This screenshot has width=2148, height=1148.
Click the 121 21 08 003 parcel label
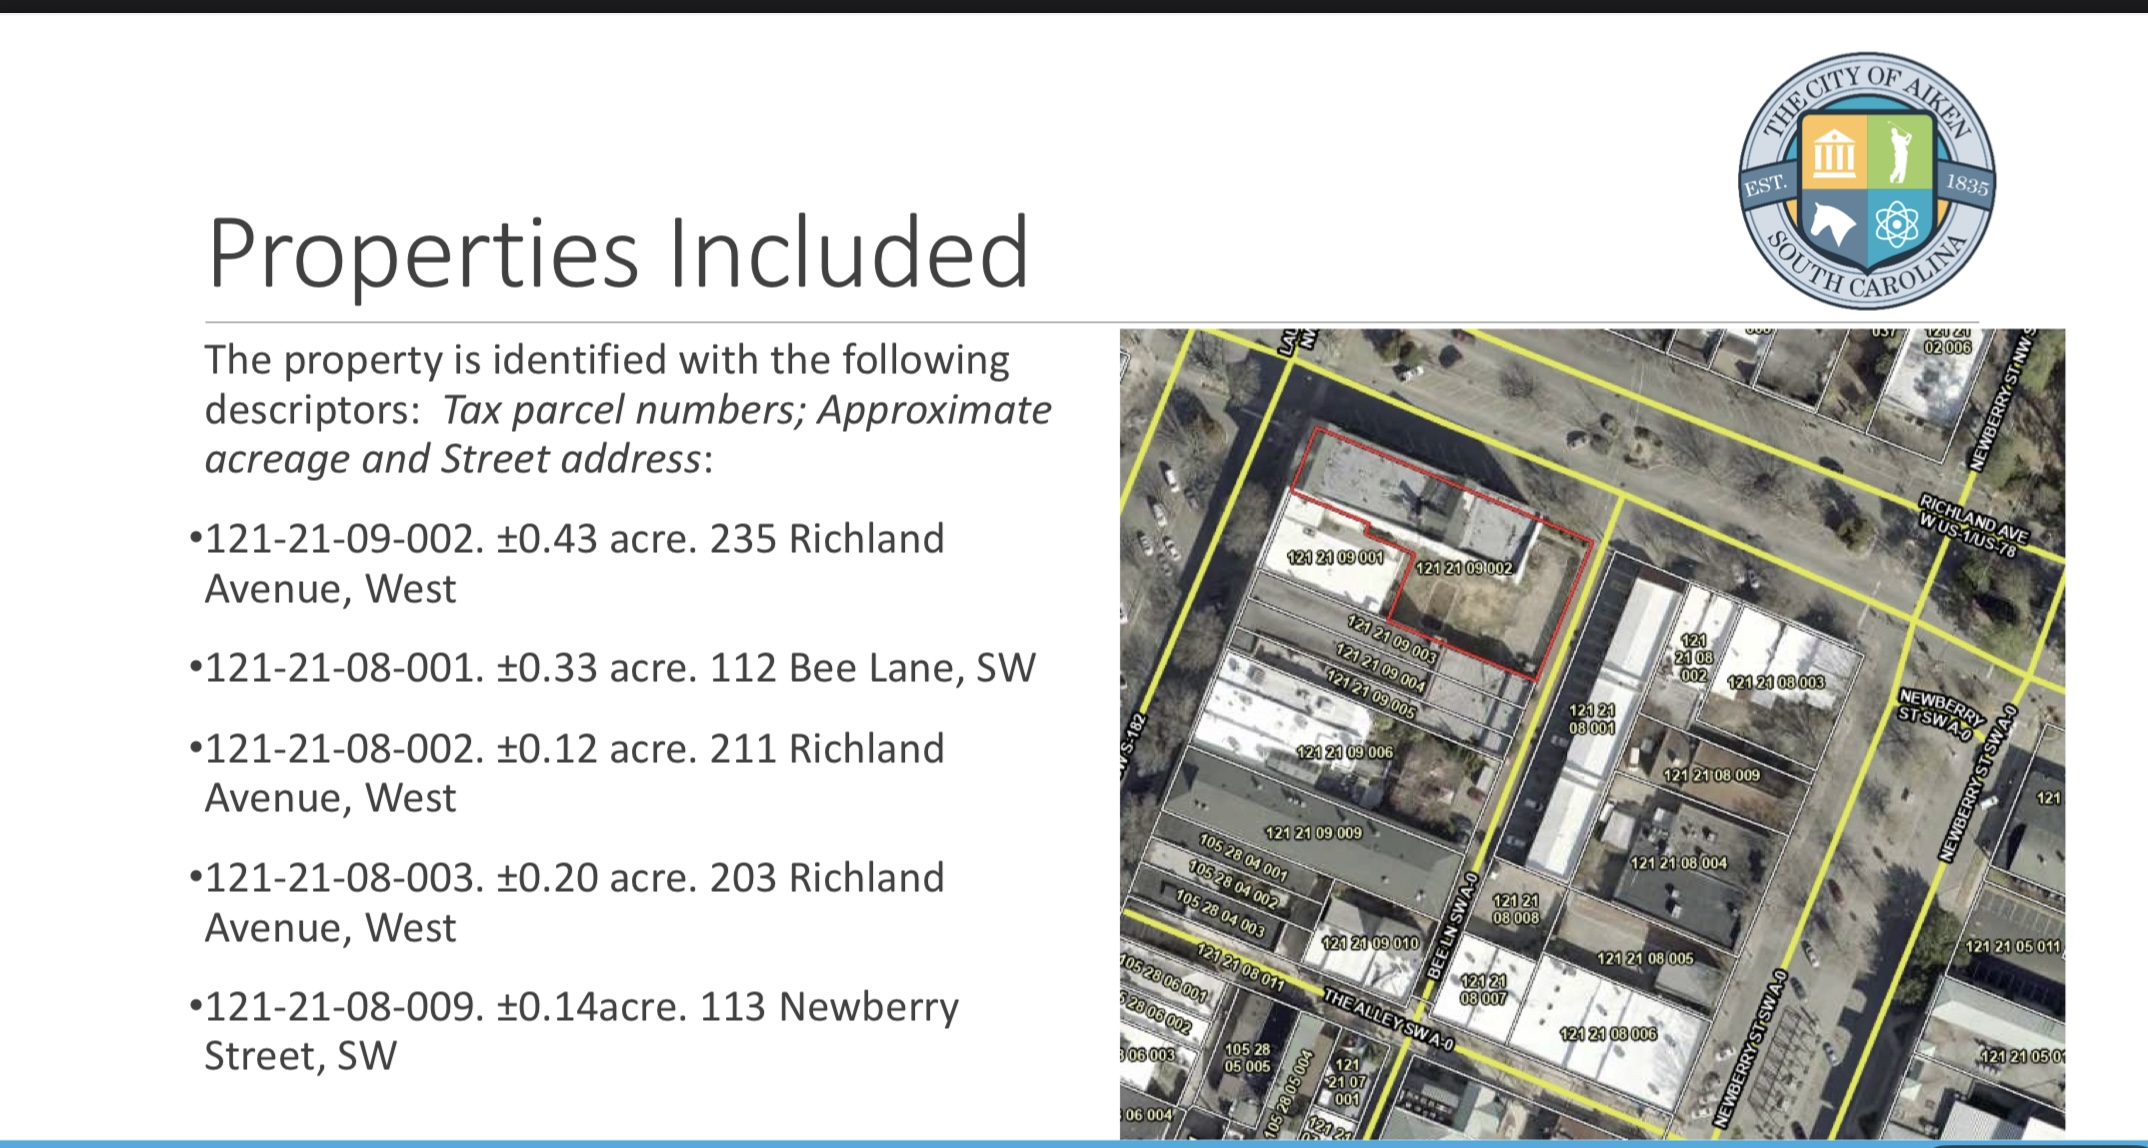1776,682
